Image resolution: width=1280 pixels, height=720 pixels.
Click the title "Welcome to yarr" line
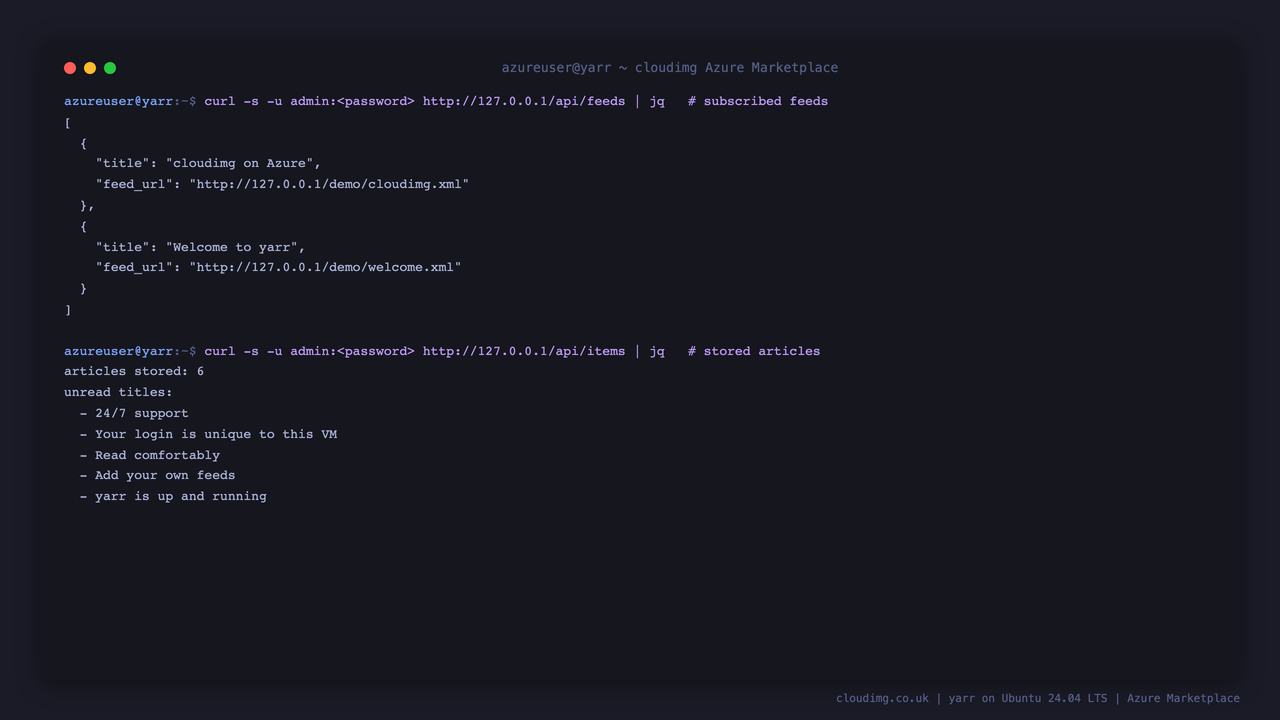pos(200,247)
